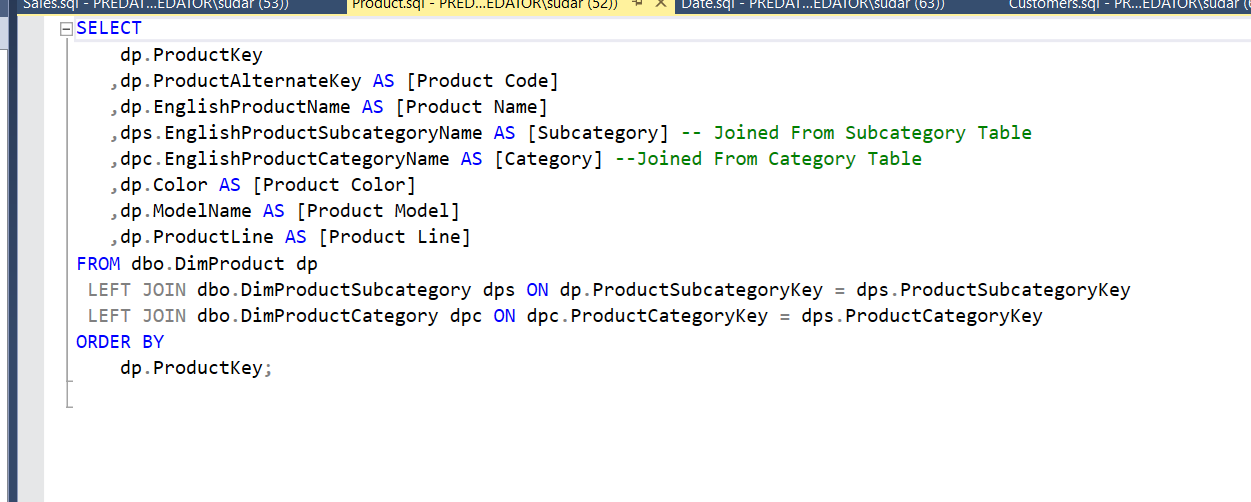
Task: Pin the Product.sql tab
Action: click(x=636, y=4)
